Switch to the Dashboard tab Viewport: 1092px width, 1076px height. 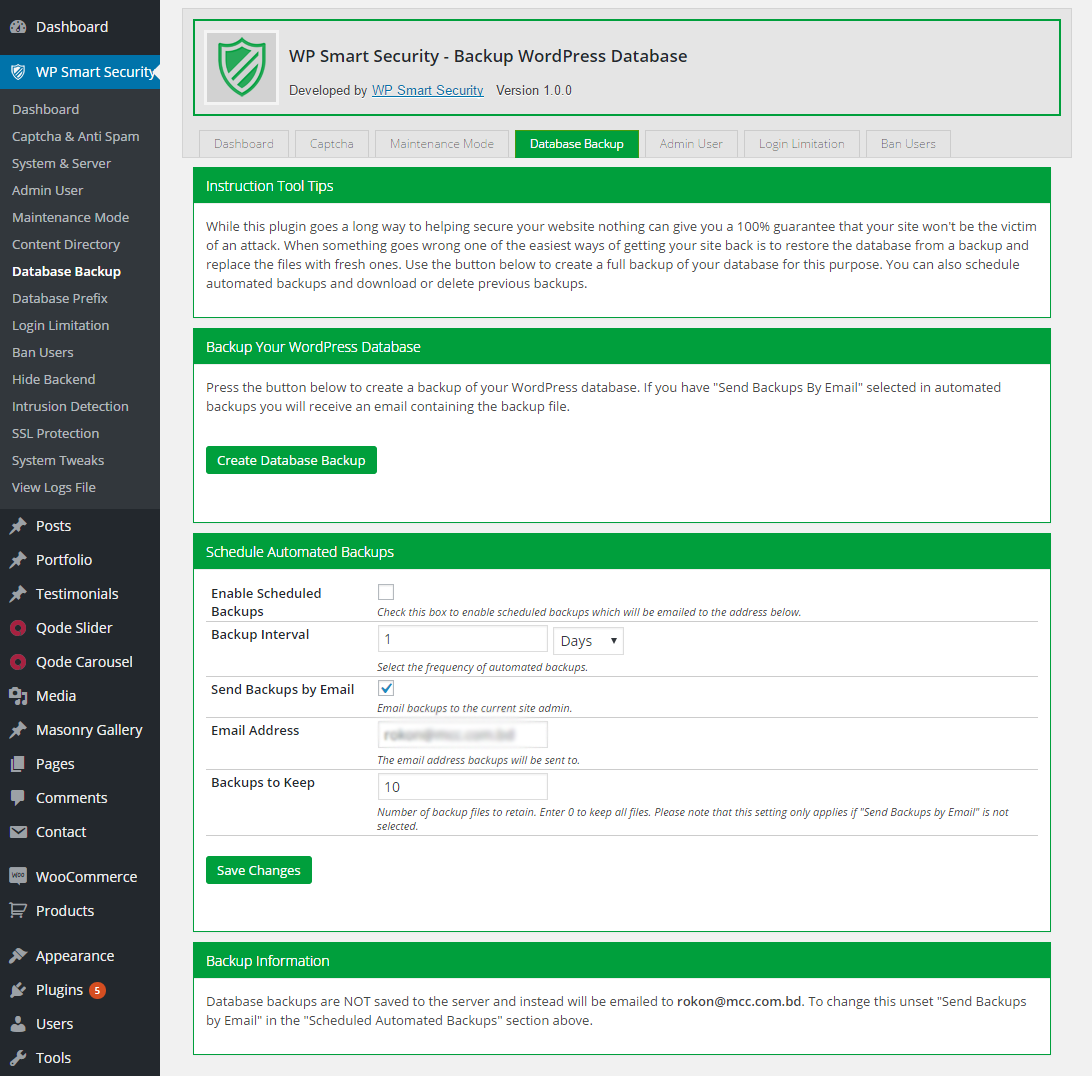(244, 144)
